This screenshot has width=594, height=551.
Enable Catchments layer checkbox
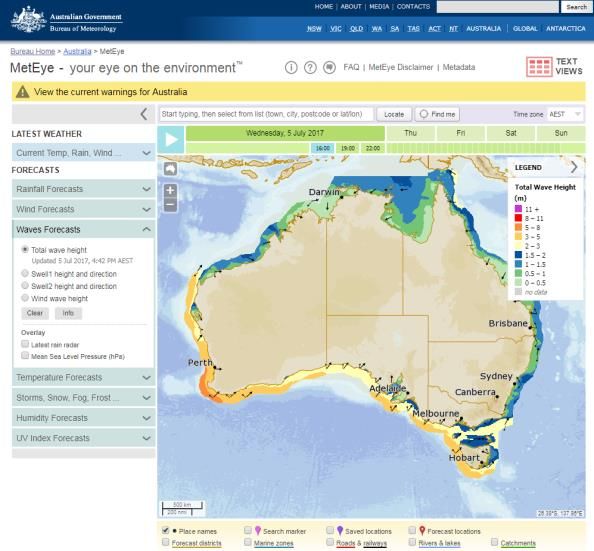[494, 542]
